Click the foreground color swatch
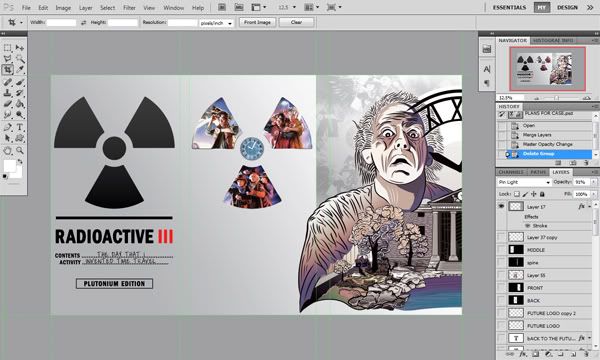Screen dimensions: 600x360 (x=9, y=166)
